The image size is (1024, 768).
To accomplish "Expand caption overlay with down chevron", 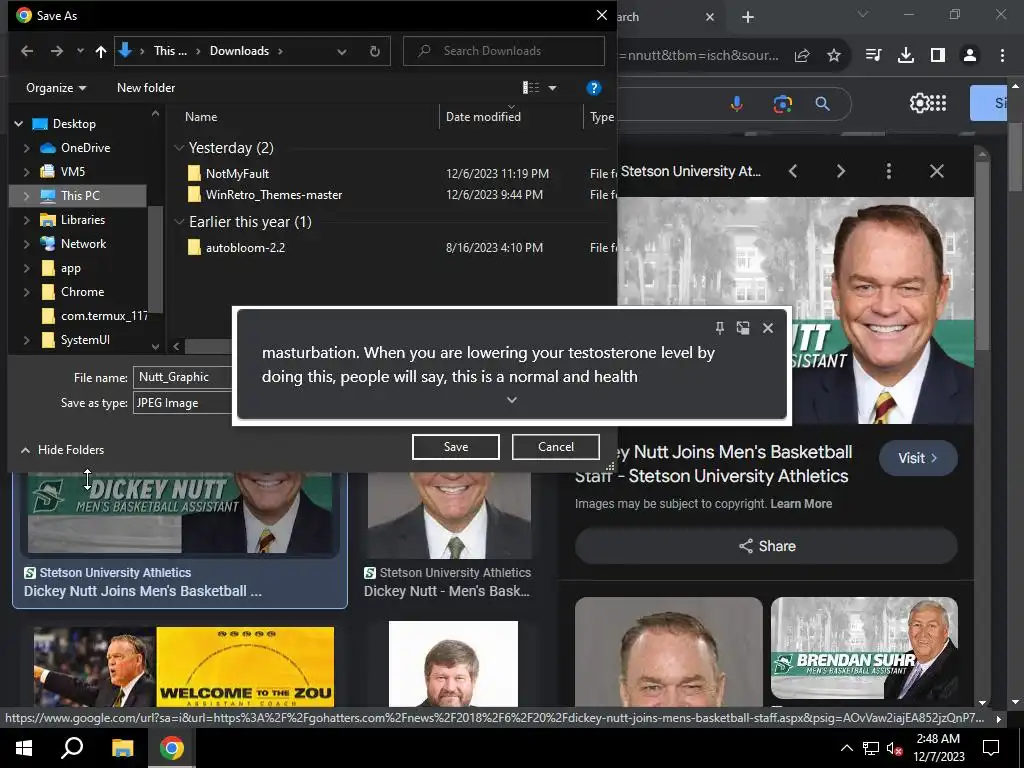I will tap(512, 400).
